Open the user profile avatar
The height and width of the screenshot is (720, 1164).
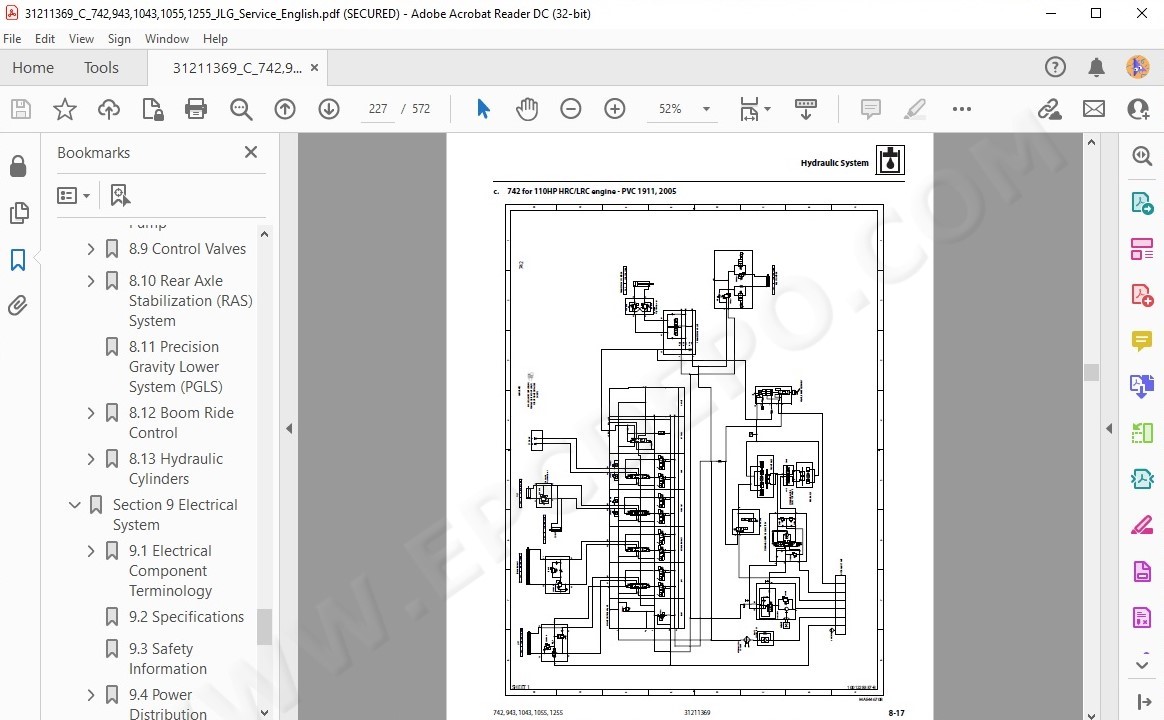coord(1137,68)
